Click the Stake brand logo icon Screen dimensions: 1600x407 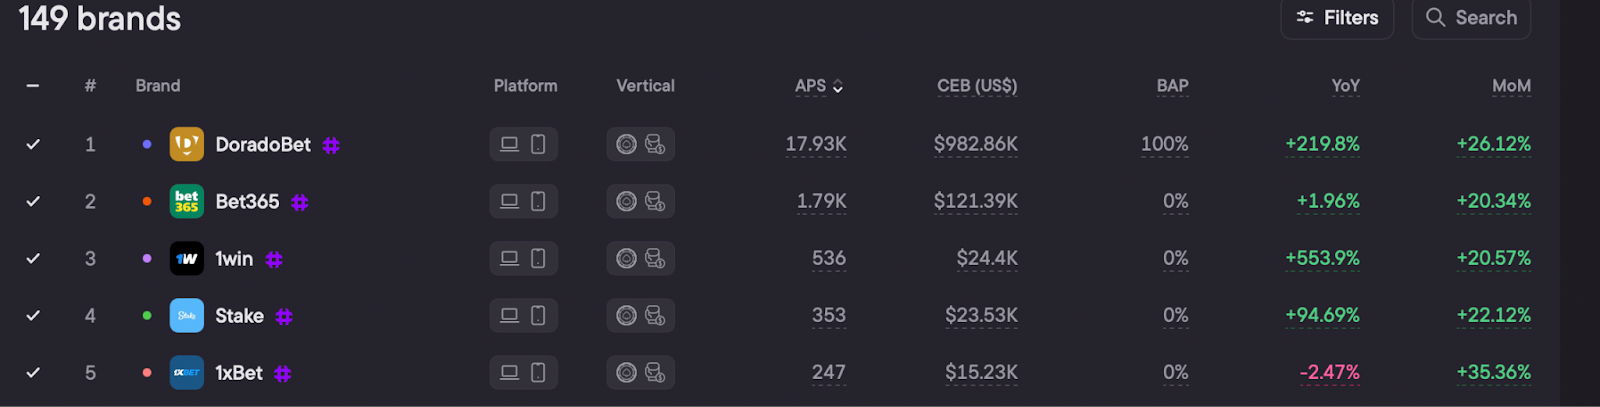(x=187, y=315)
